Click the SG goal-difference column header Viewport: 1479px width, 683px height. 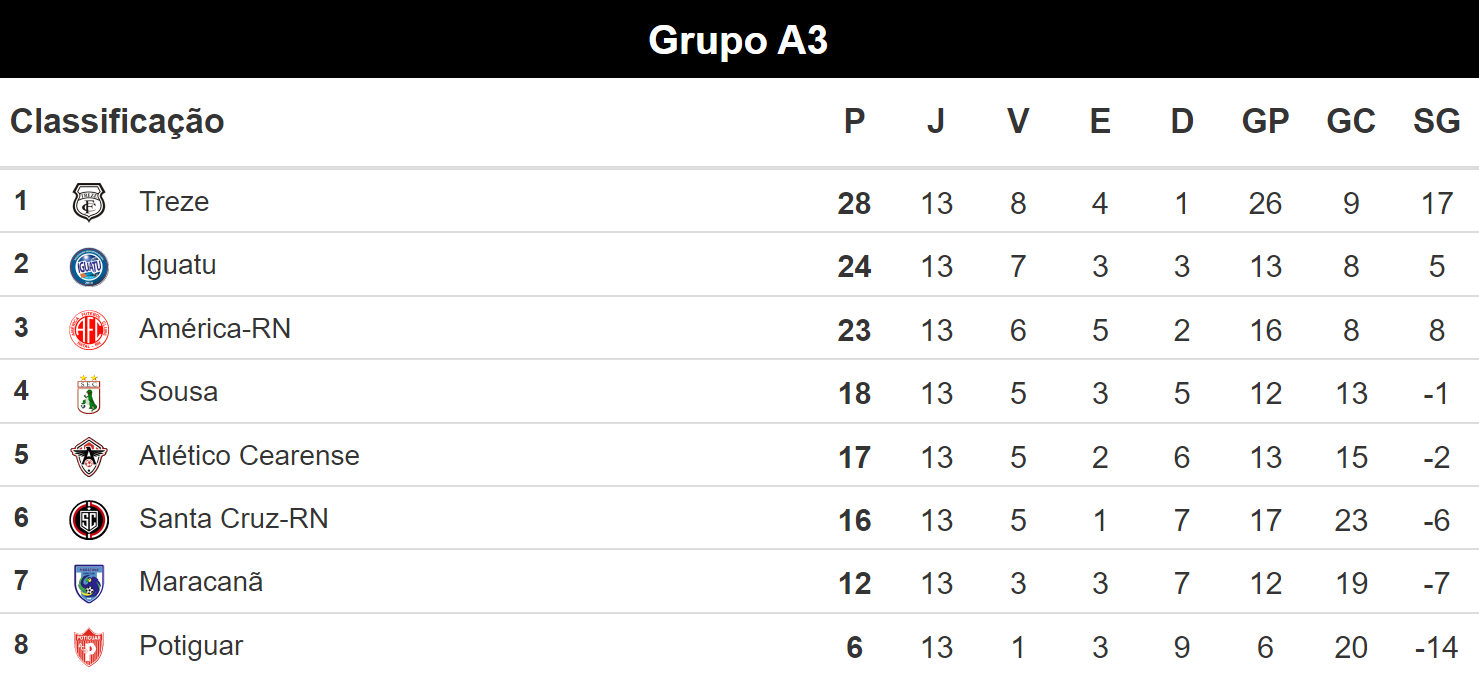point(1436,122)
